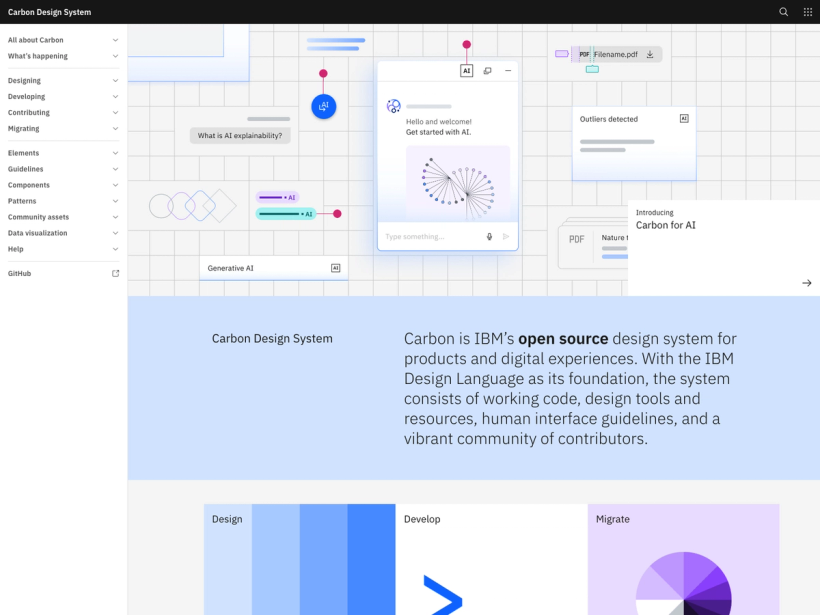
Task: Click the pop-out window icon in chat
Action: point(487,71)
